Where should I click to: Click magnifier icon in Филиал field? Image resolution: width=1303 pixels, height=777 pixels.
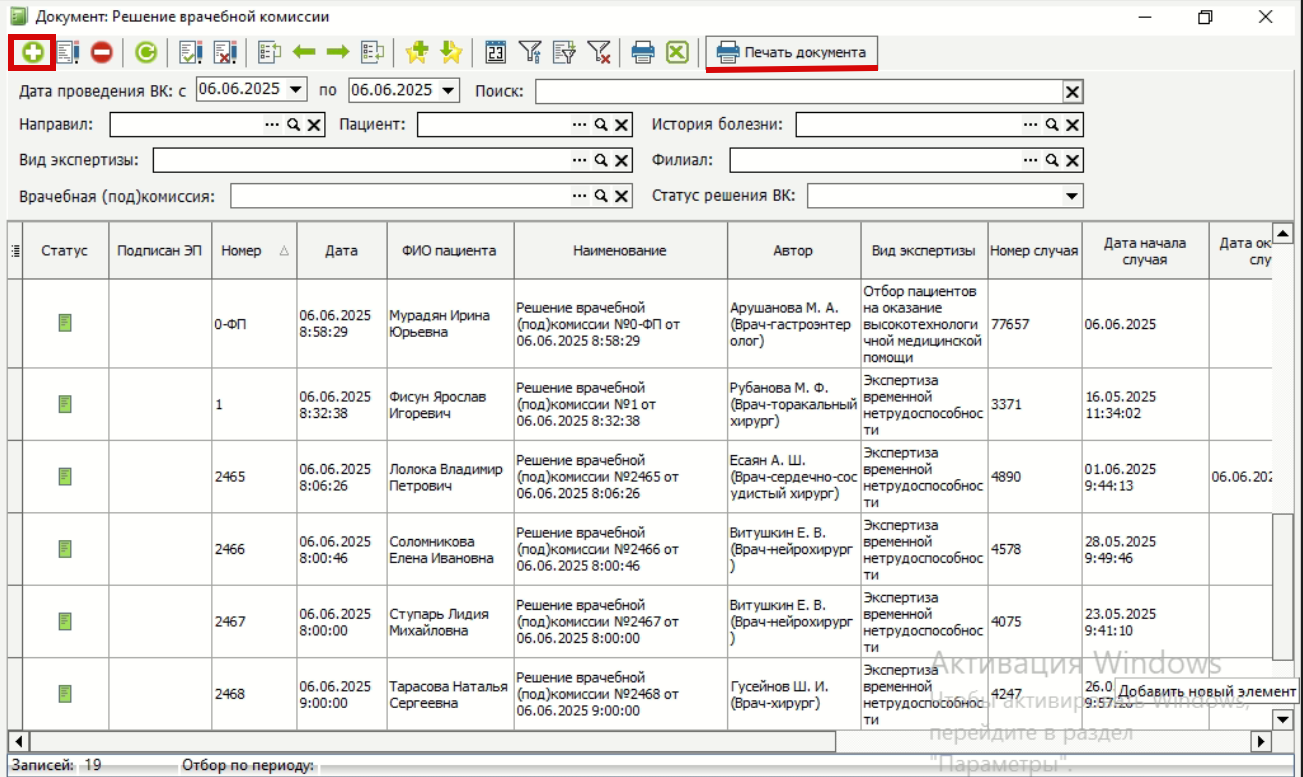pos(1052,160)
